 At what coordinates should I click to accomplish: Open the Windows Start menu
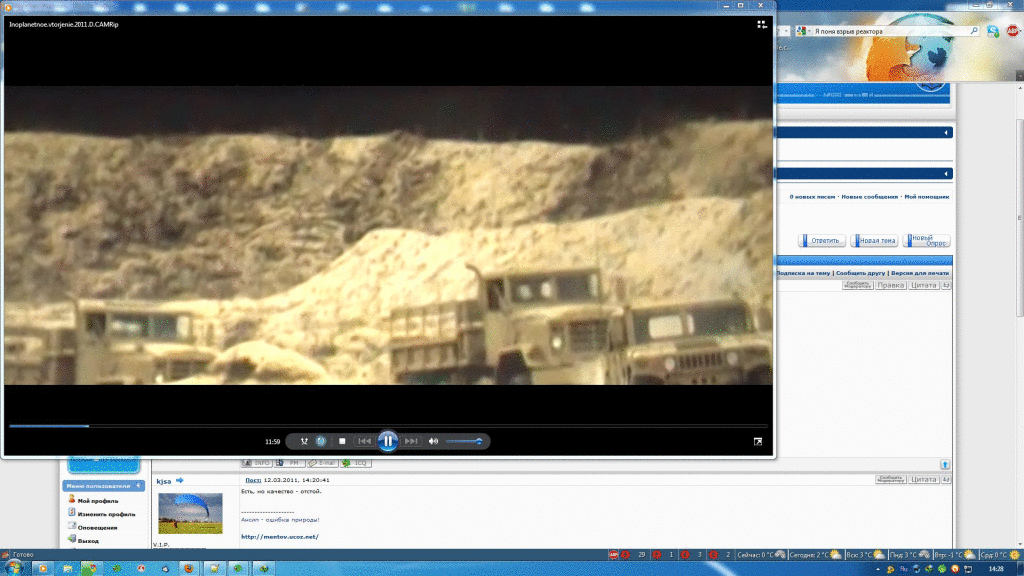click(12, 568)
